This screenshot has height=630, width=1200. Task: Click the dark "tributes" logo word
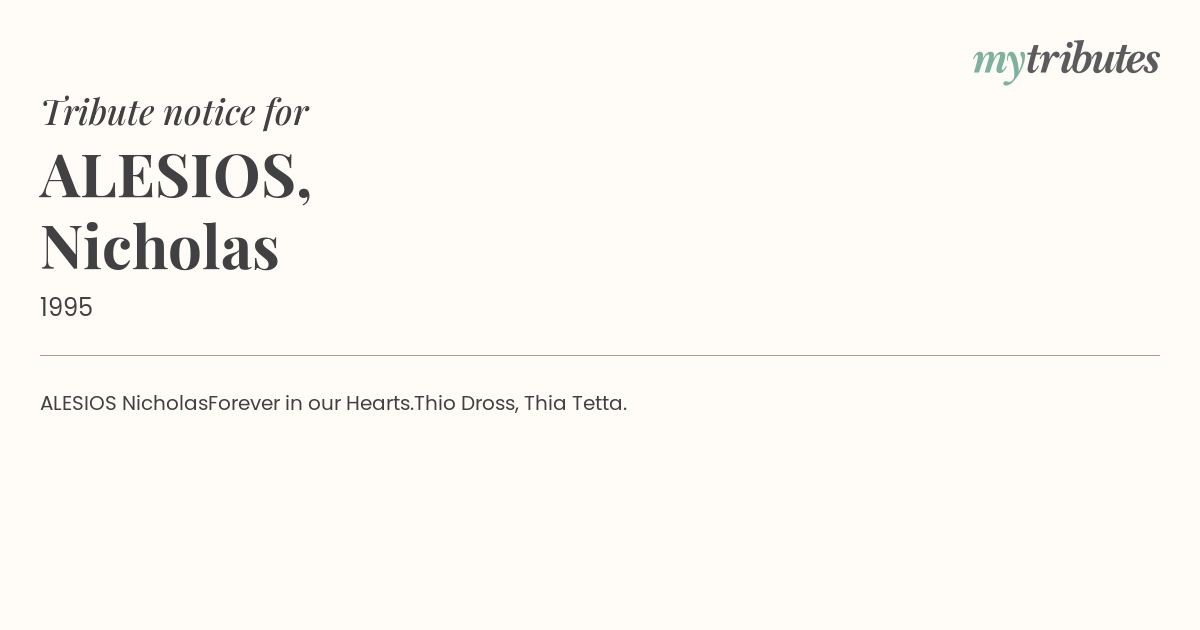[1093, 58]
